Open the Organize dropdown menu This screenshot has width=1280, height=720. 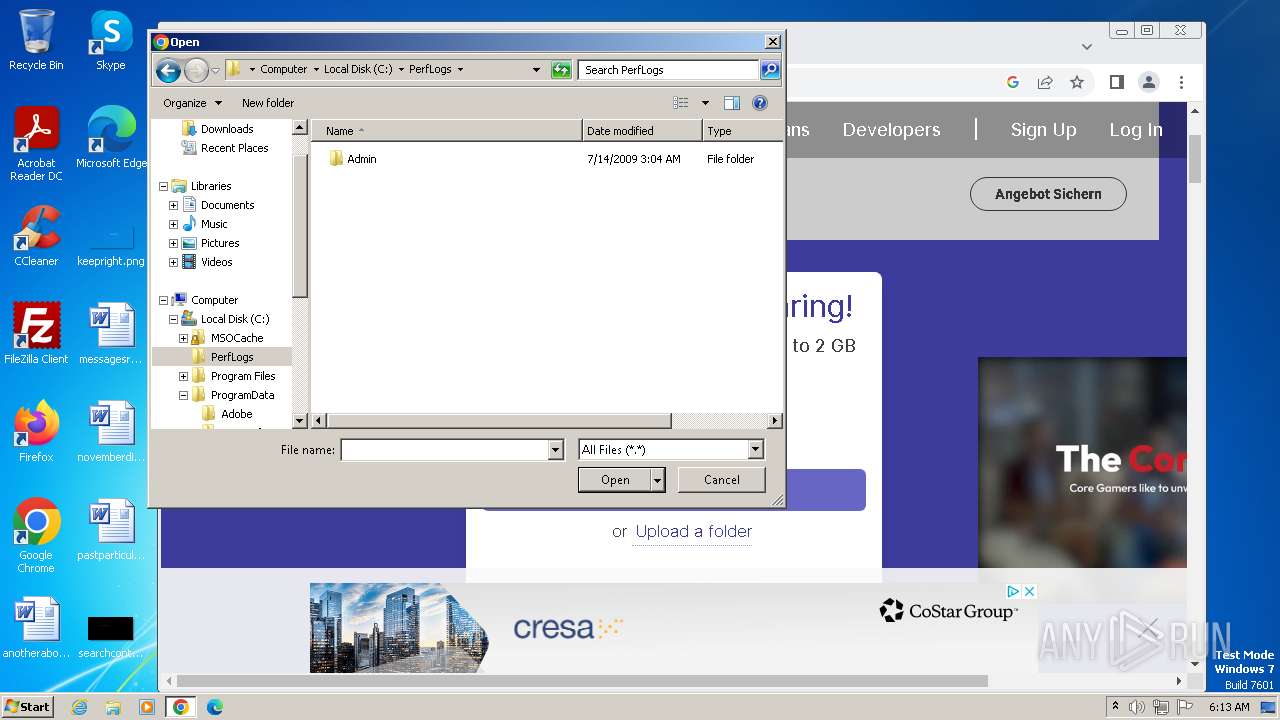click(x=192, y=103)
